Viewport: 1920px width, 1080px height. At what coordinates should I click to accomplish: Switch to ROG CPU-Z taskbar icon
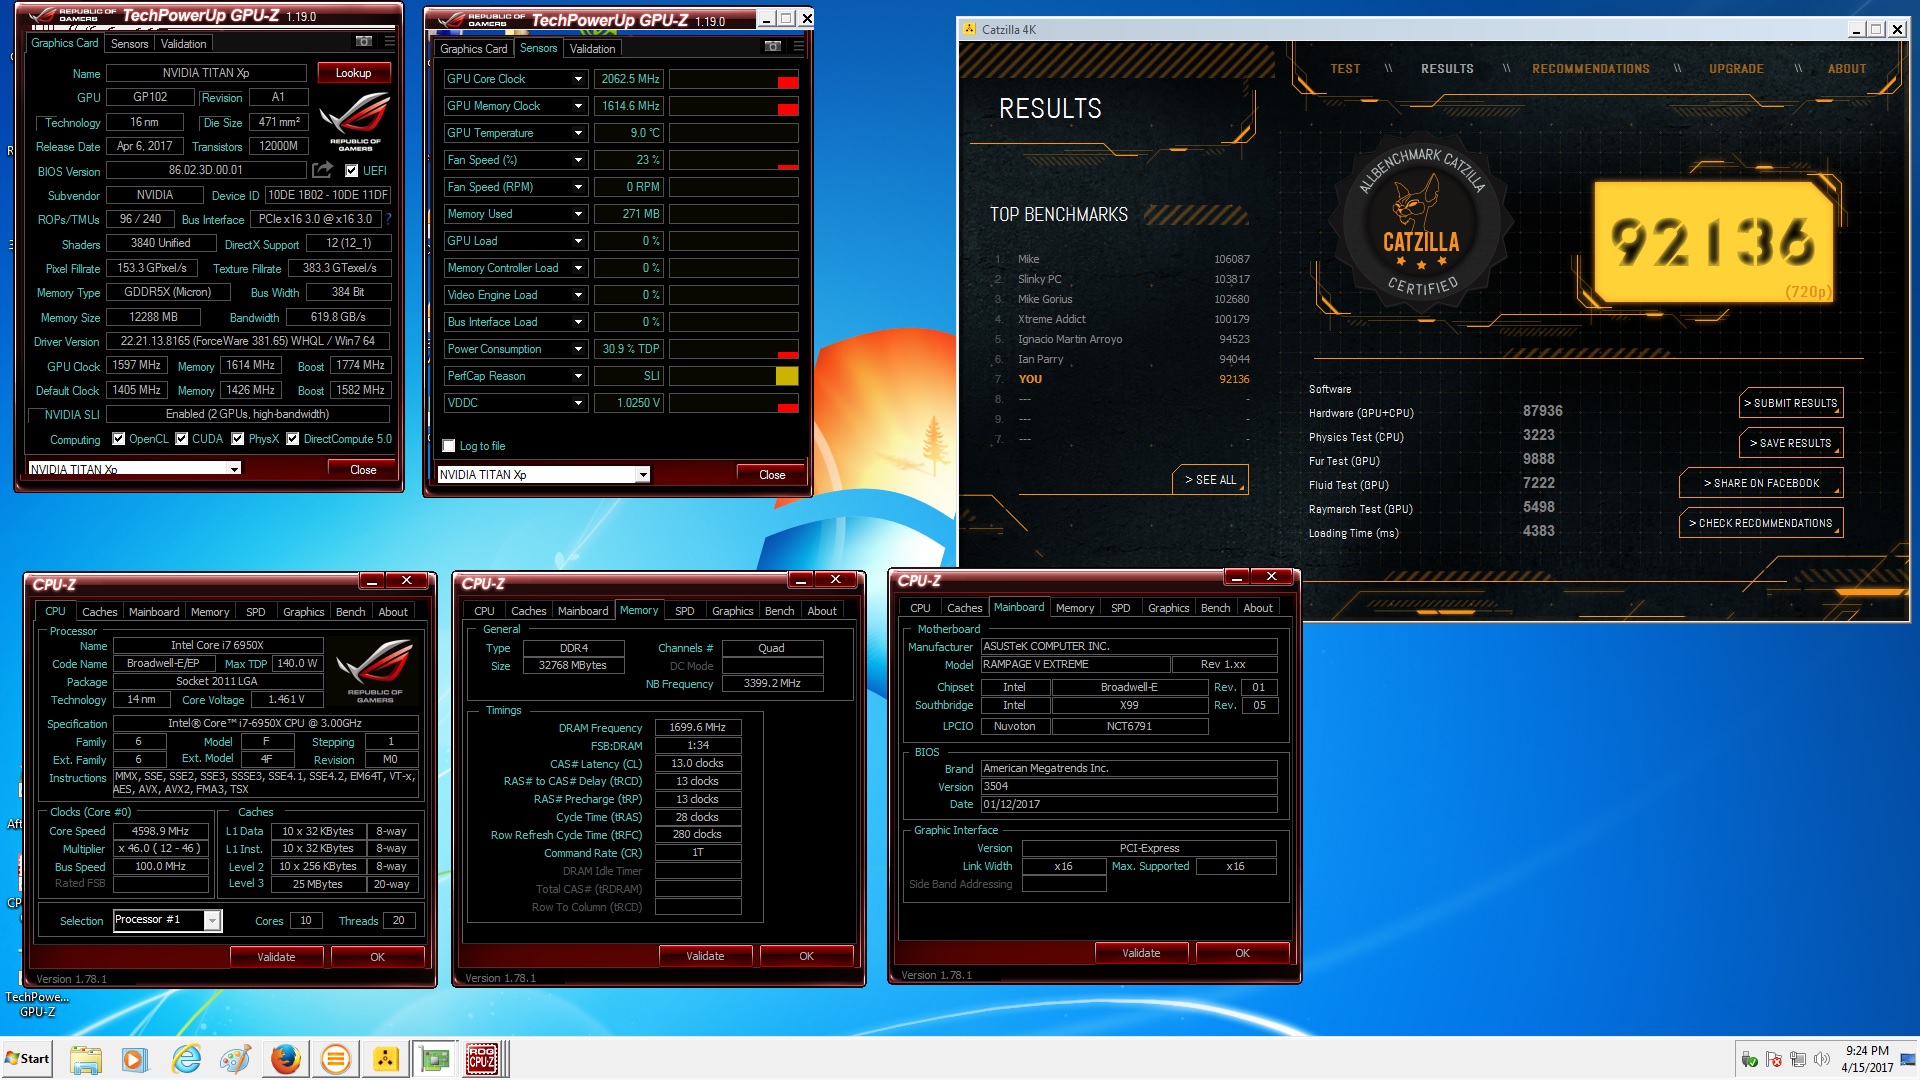(483, 1059)
